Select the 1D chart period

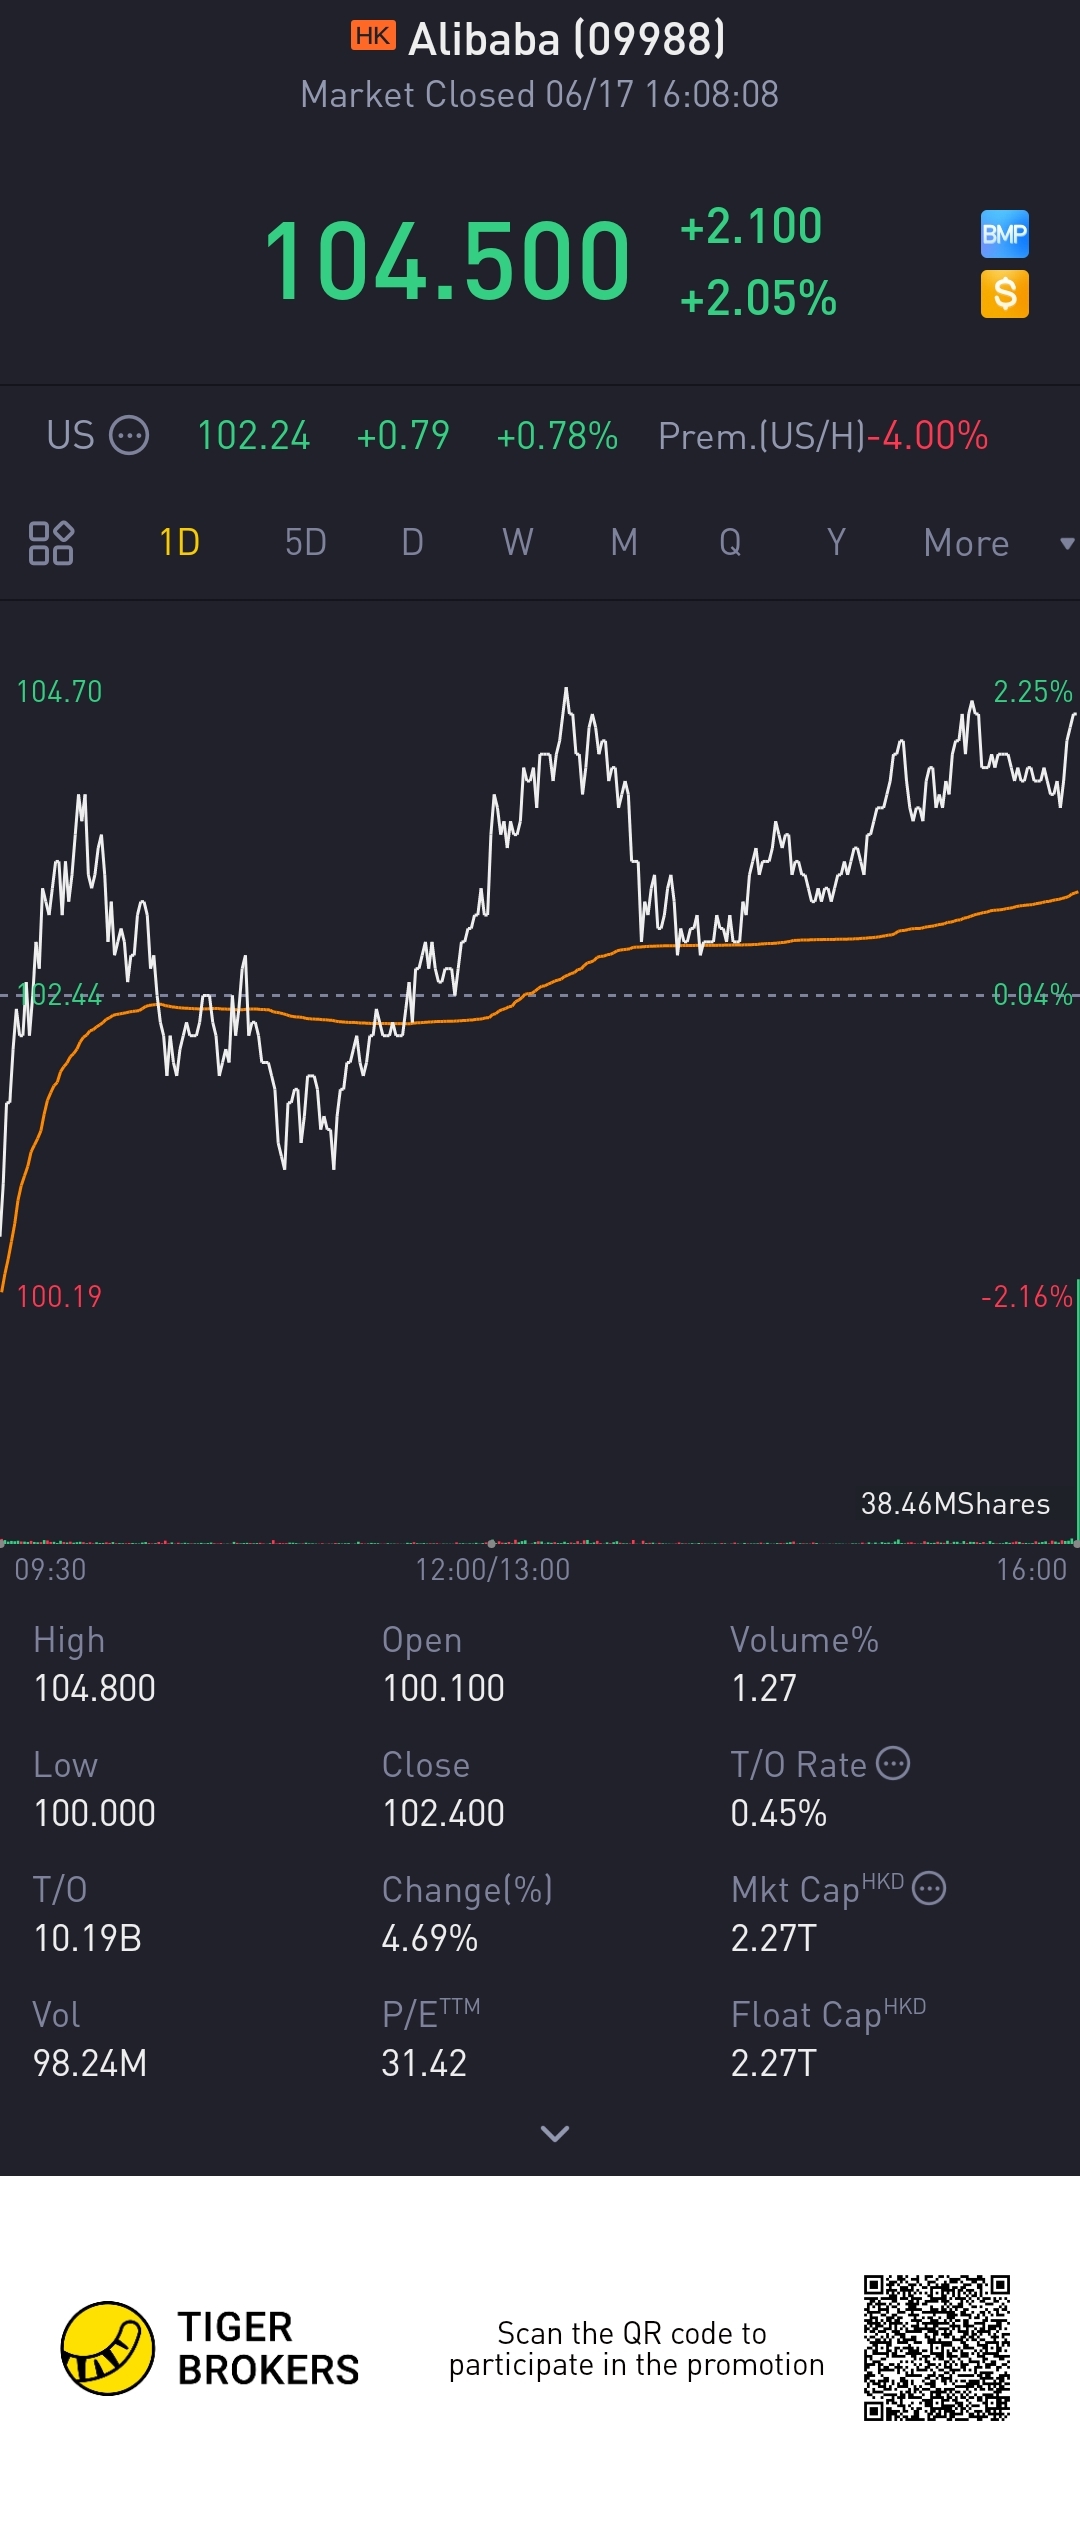tap(180, 543)
